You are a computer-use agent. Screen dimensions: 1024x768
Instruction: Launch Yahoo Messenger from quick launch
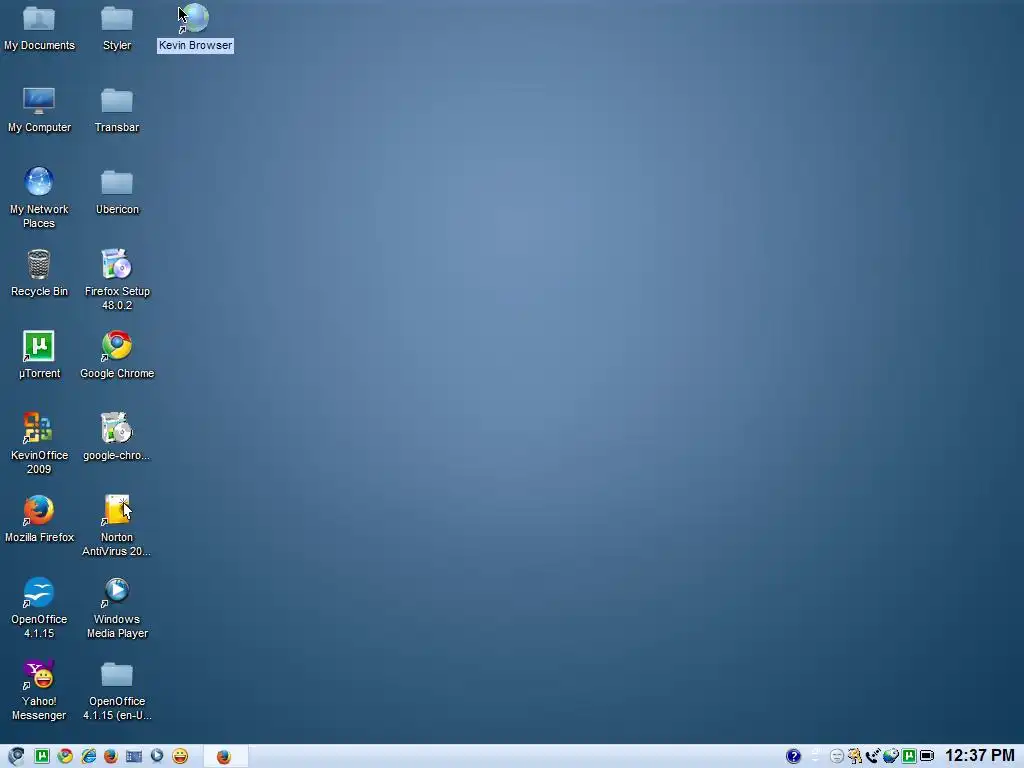tap(180, 756)
